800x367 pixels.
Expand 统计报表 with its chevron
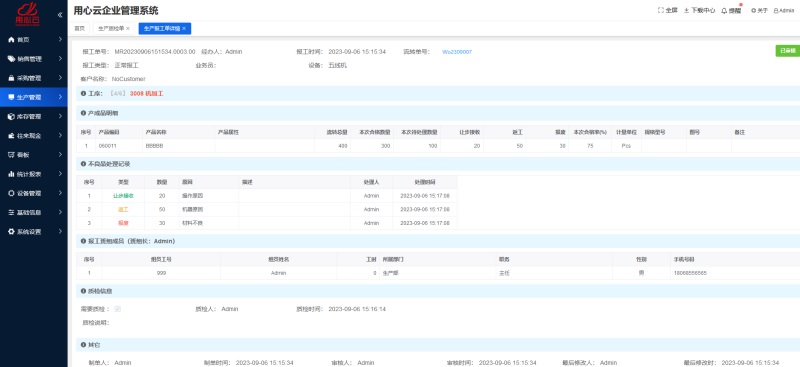point(60,174)
